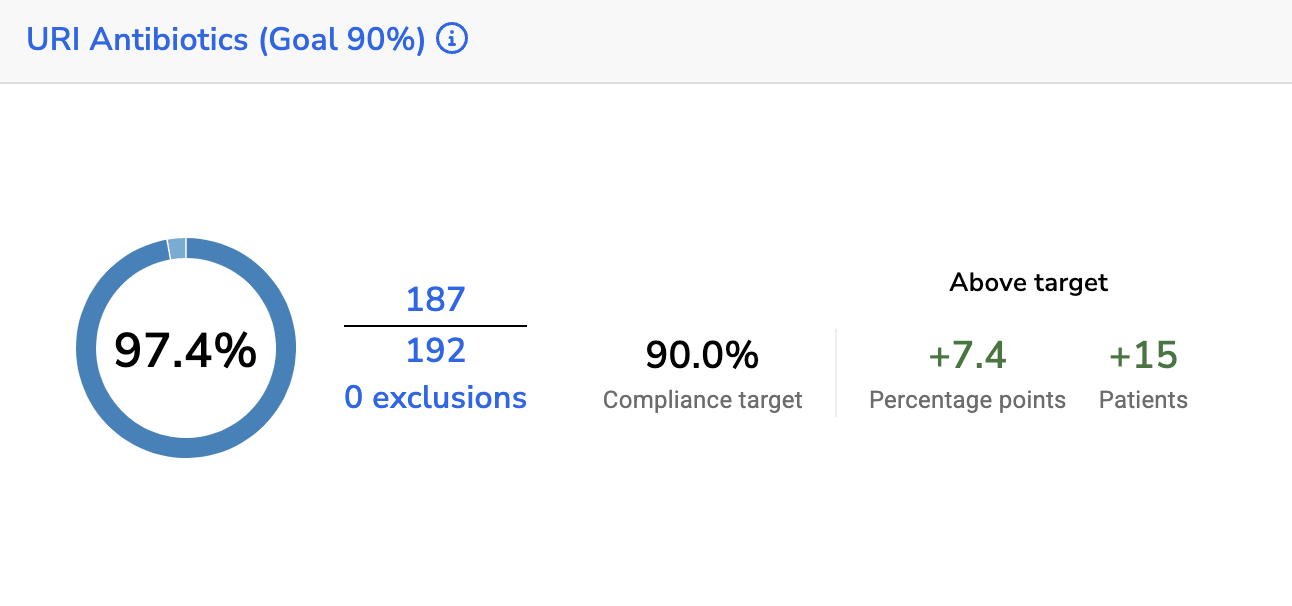This screenshot has height=606, width=1292.
Task: Select the Patients label under +15
Action: [x=1143, y=400]
